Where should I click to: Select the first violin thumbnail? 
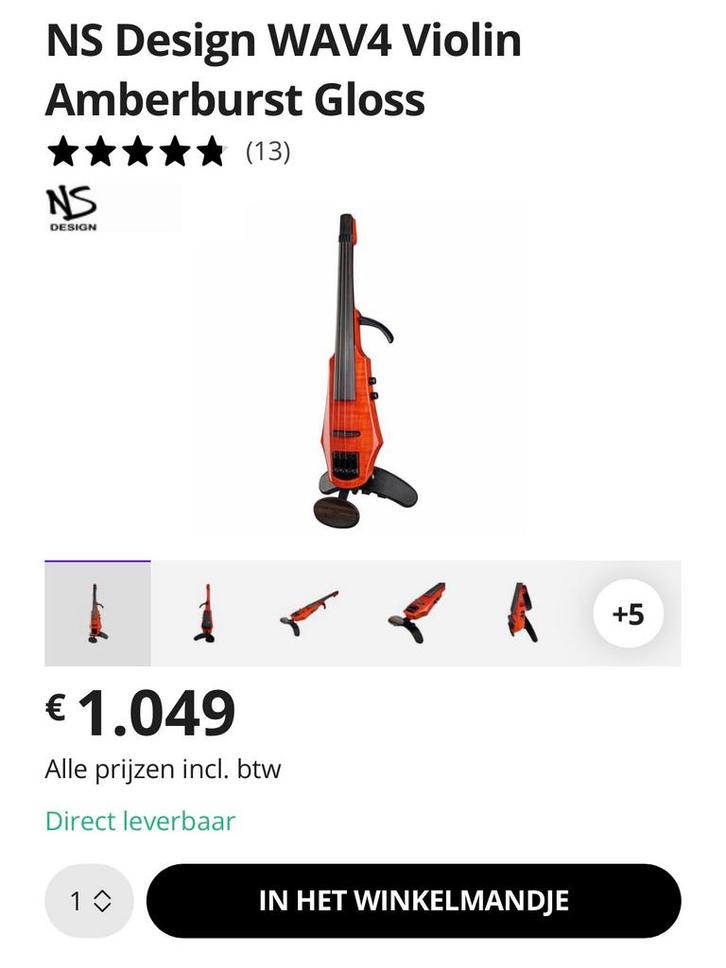click(98, 614)
